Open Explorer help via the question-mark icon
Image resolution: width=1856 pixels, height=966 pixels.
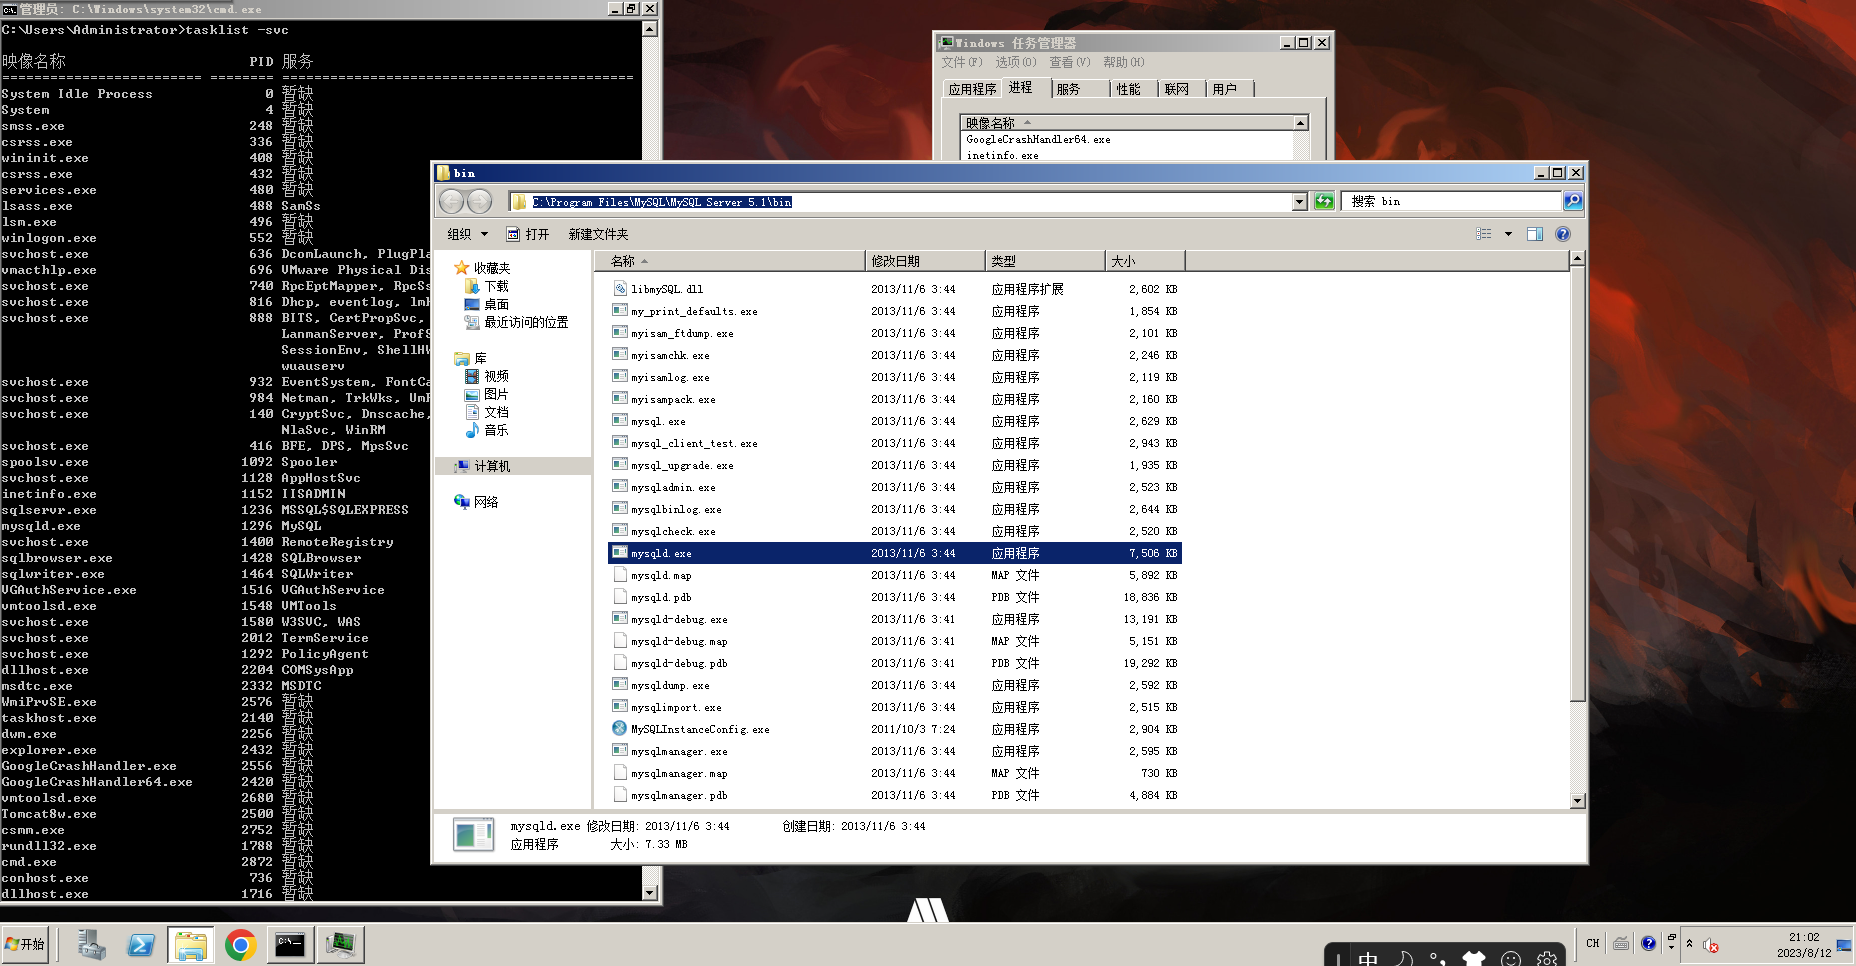click(x=1562, y=235)
